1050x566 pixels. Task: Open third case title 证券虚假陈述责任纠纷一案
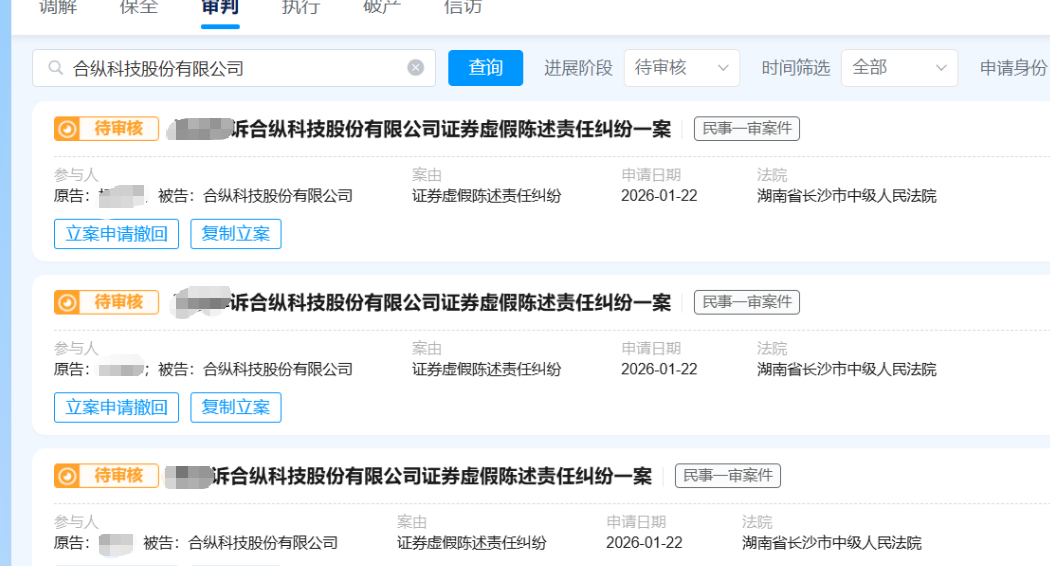[x=537, y=476]
